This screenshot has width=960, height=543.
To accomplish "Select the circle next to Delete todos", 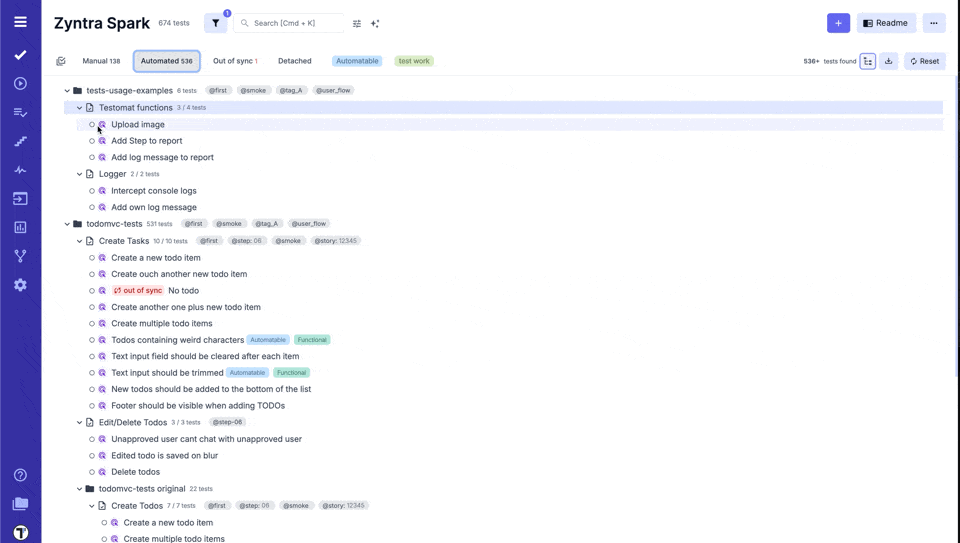I will pos(92,472).
